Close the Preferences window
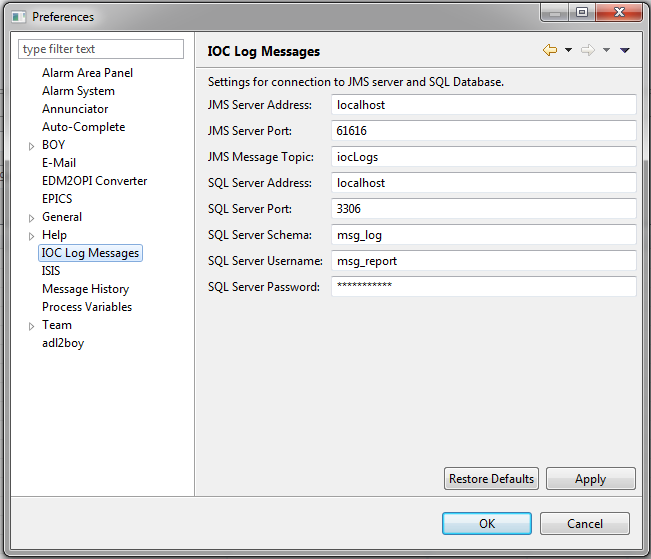 pos(619,12)
